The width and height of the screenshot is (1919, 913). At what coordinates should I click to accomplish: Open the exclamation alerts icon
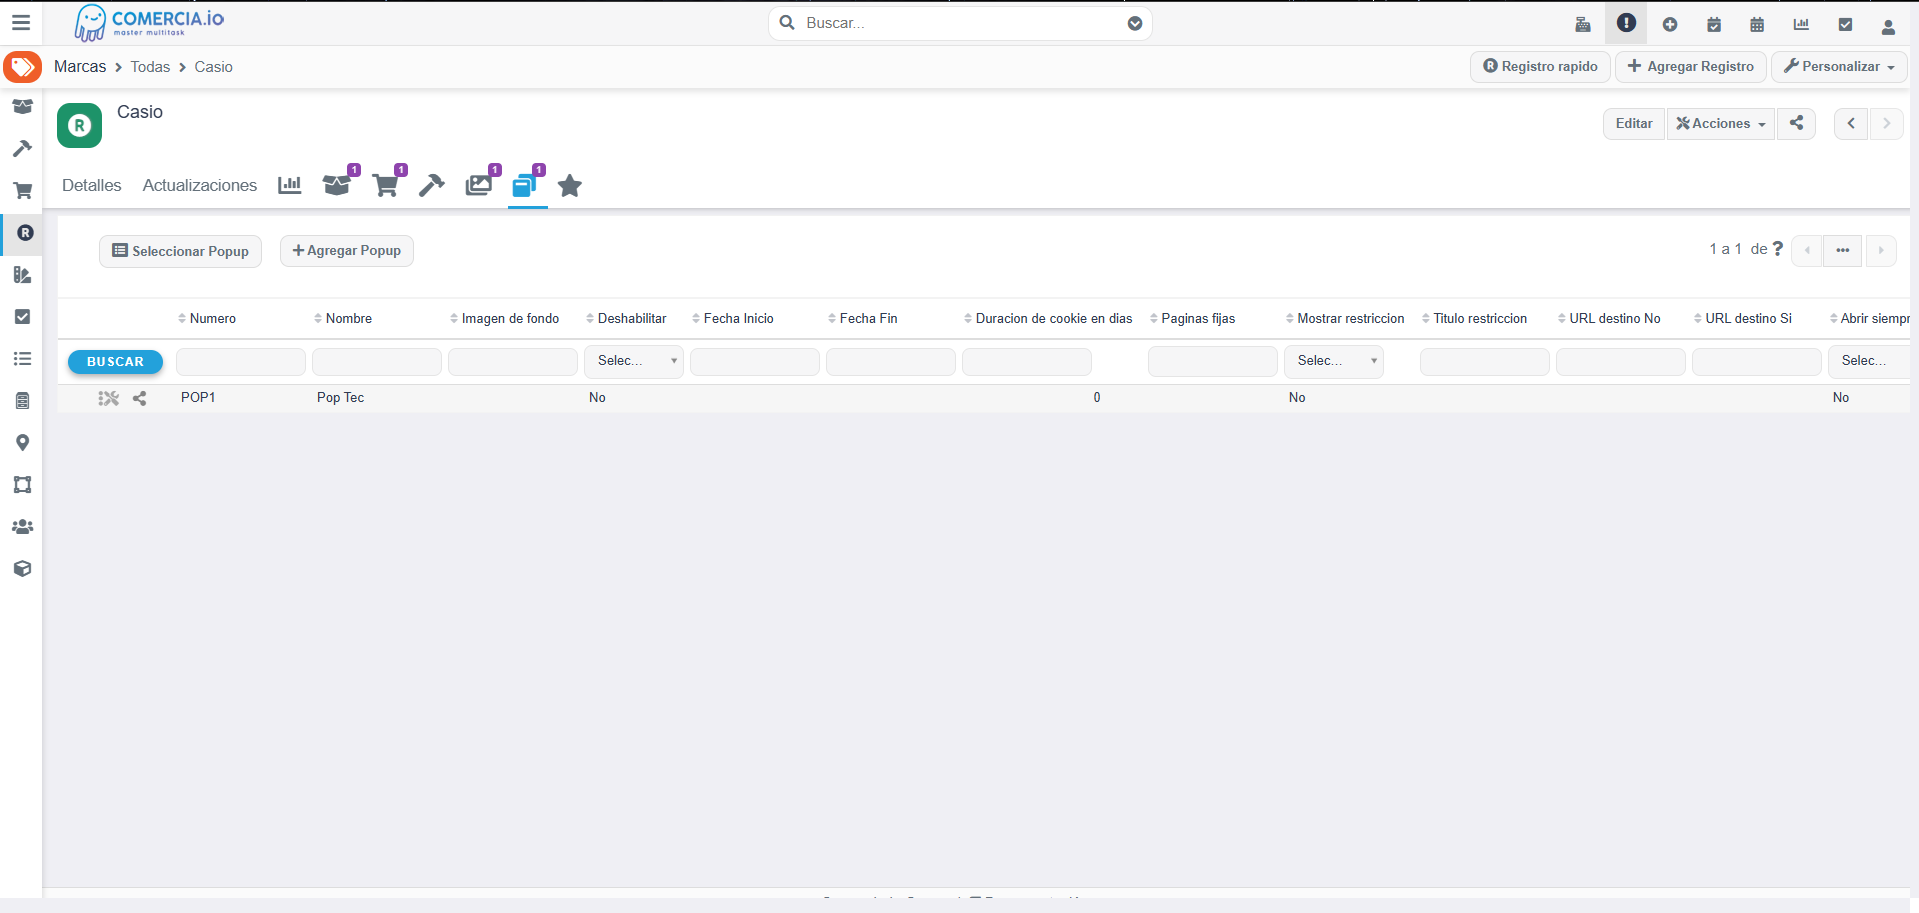(x=1626, y=23)
